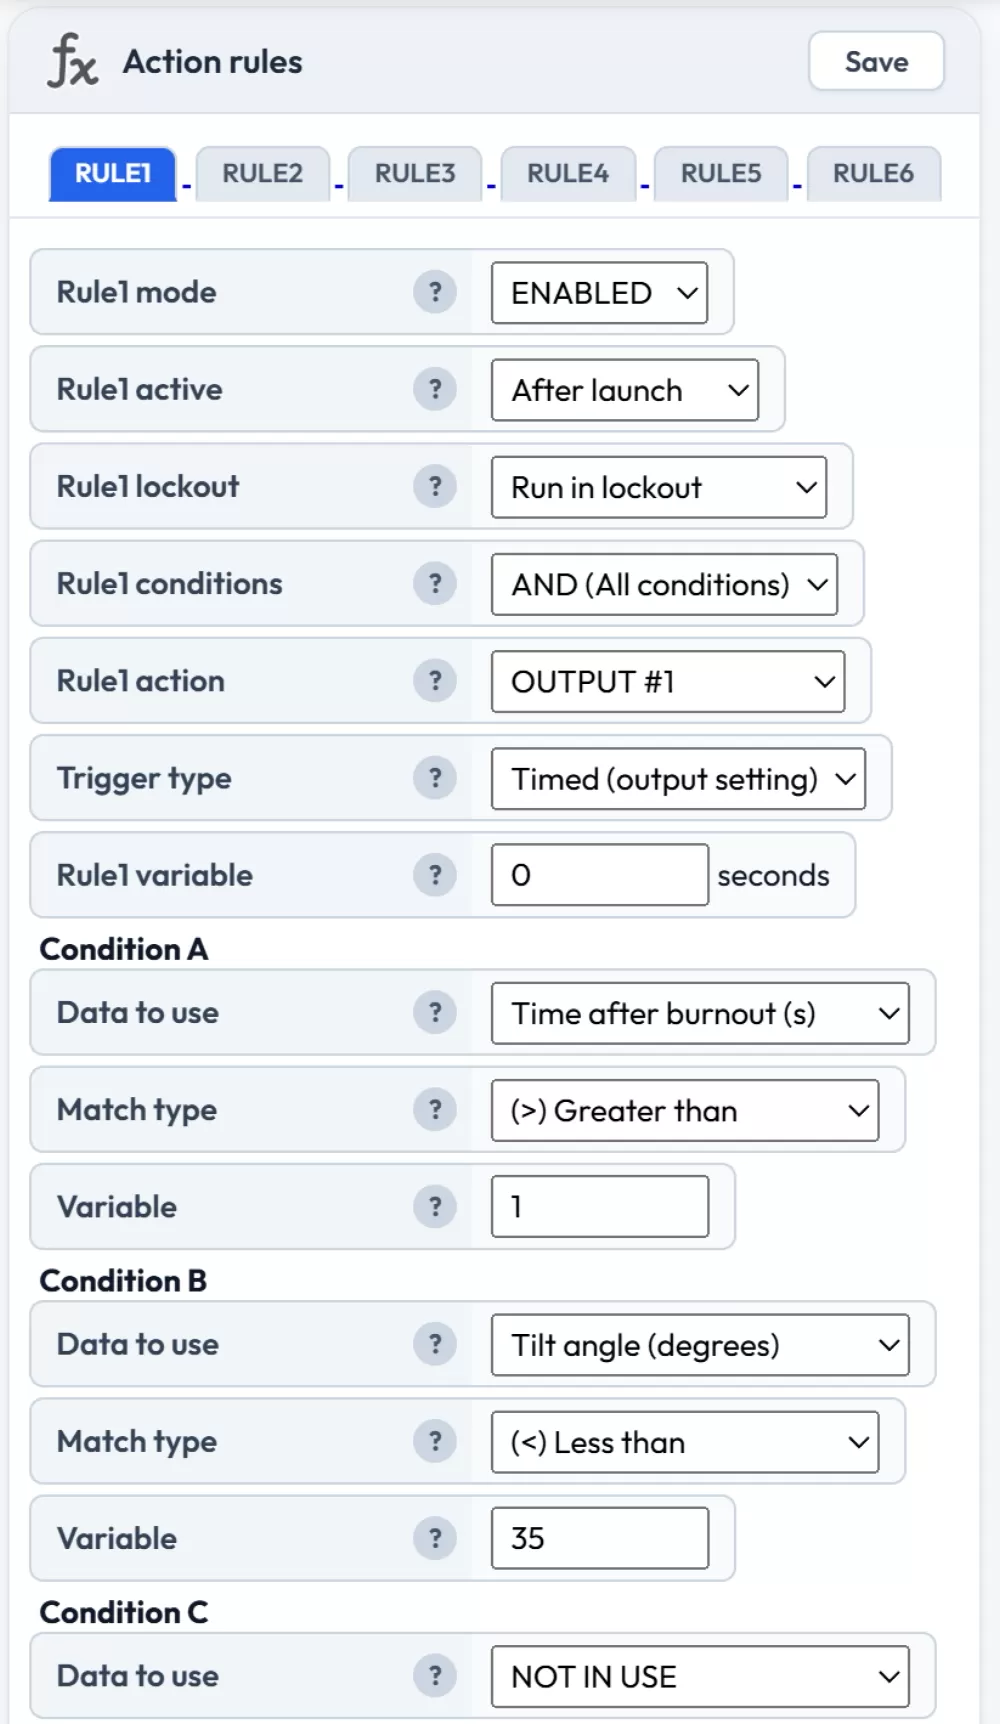Click the help icon for Rule1 mode
The image size is (1000, 1724).
435,292
